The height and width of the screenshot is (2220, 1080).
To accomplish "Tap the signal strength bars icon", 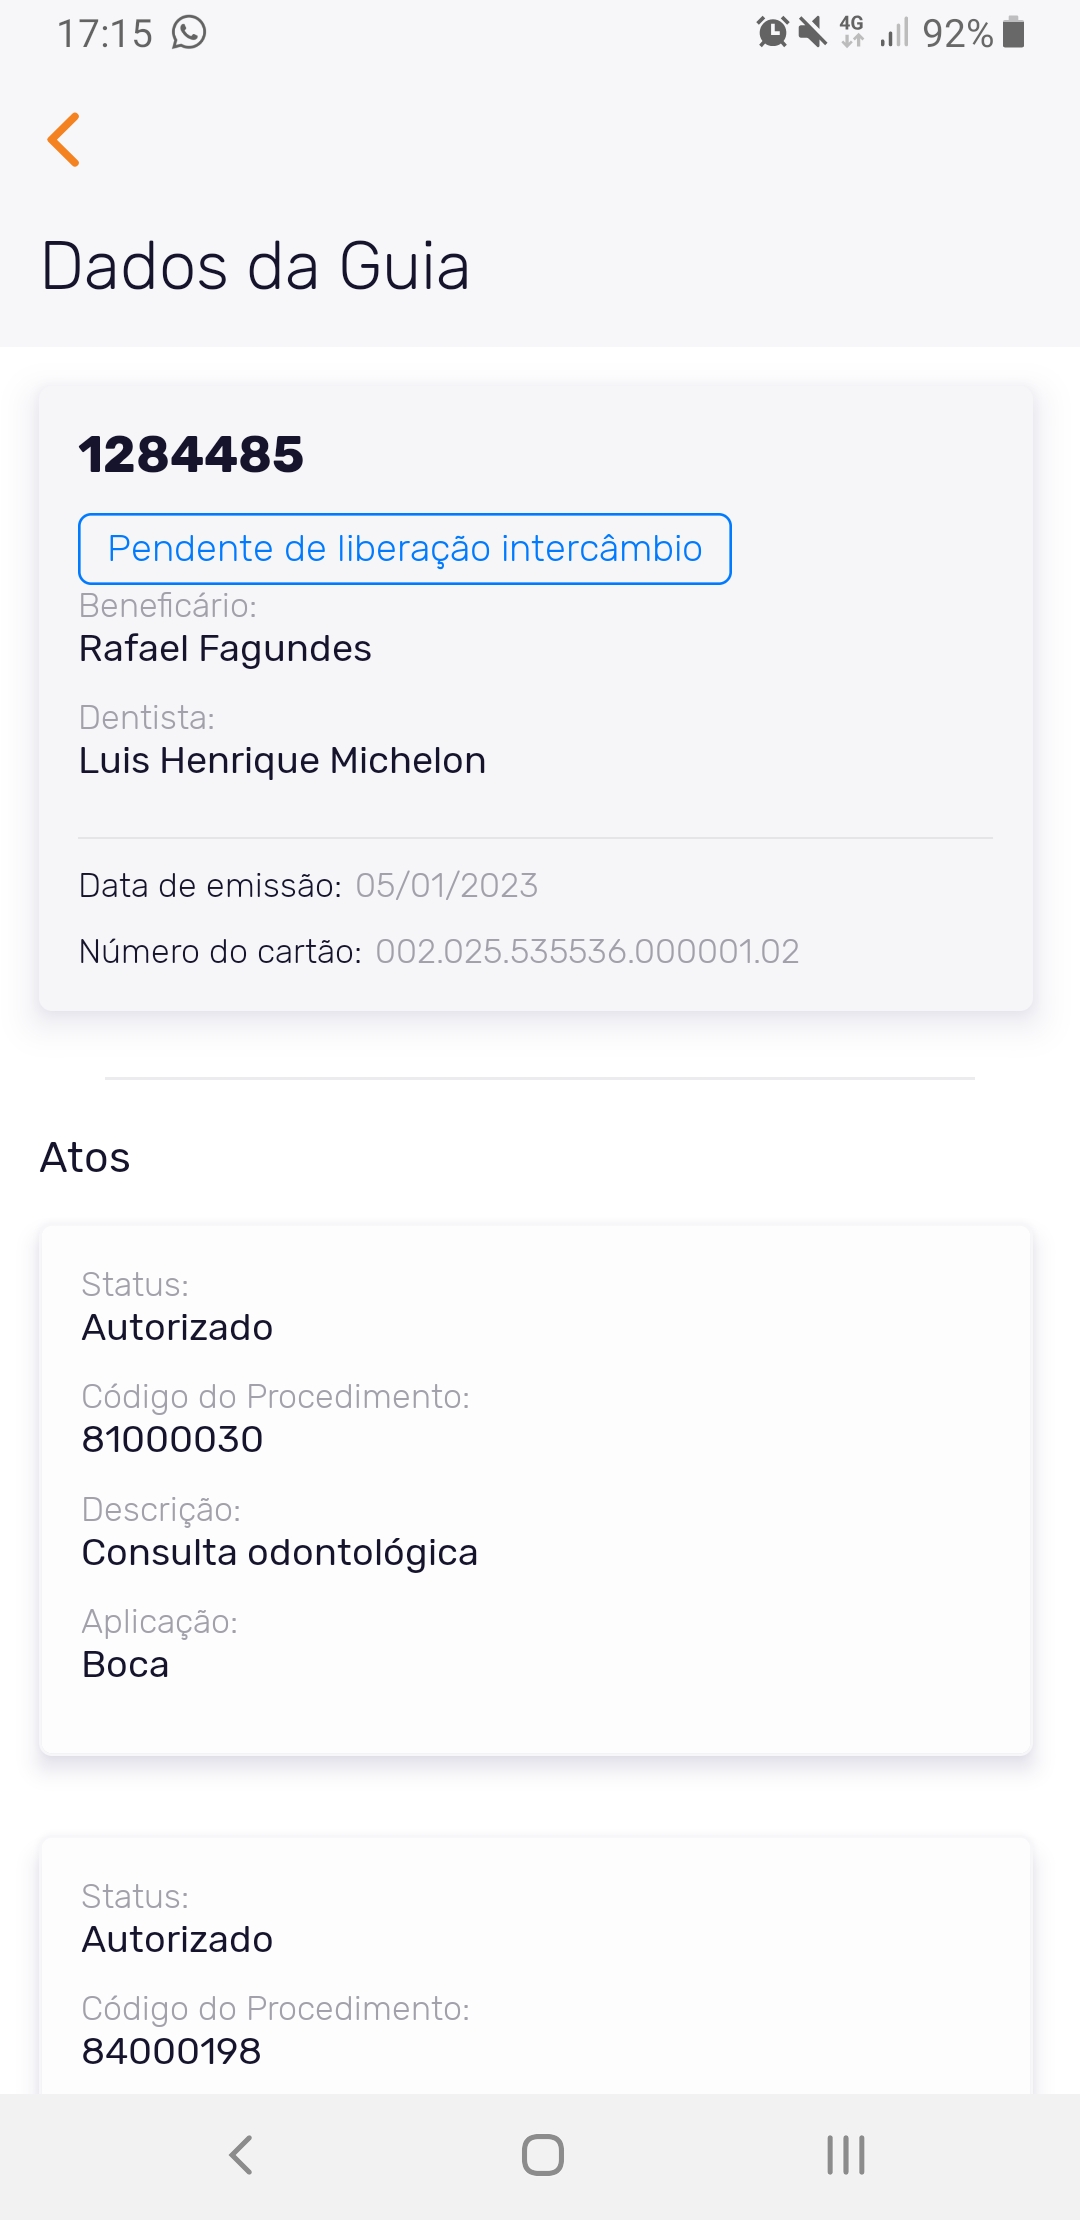I will [894, 34].
